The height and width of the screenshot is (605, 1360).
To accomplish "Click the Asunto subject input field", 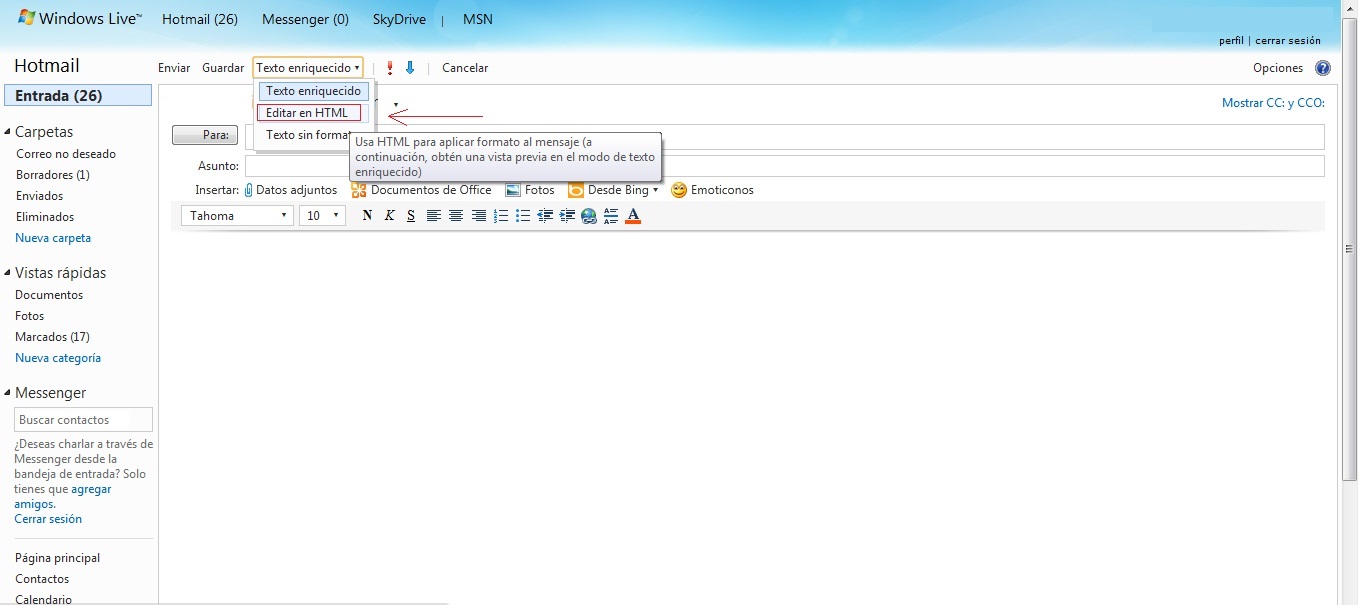I will pos(785,166).
